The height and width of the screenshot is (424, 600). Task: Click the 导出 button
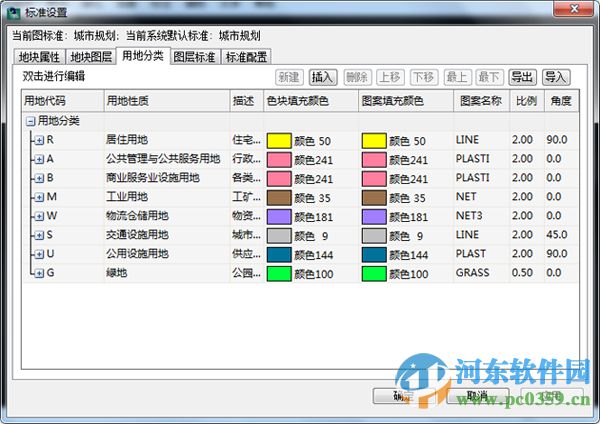(x=522, y=77)
